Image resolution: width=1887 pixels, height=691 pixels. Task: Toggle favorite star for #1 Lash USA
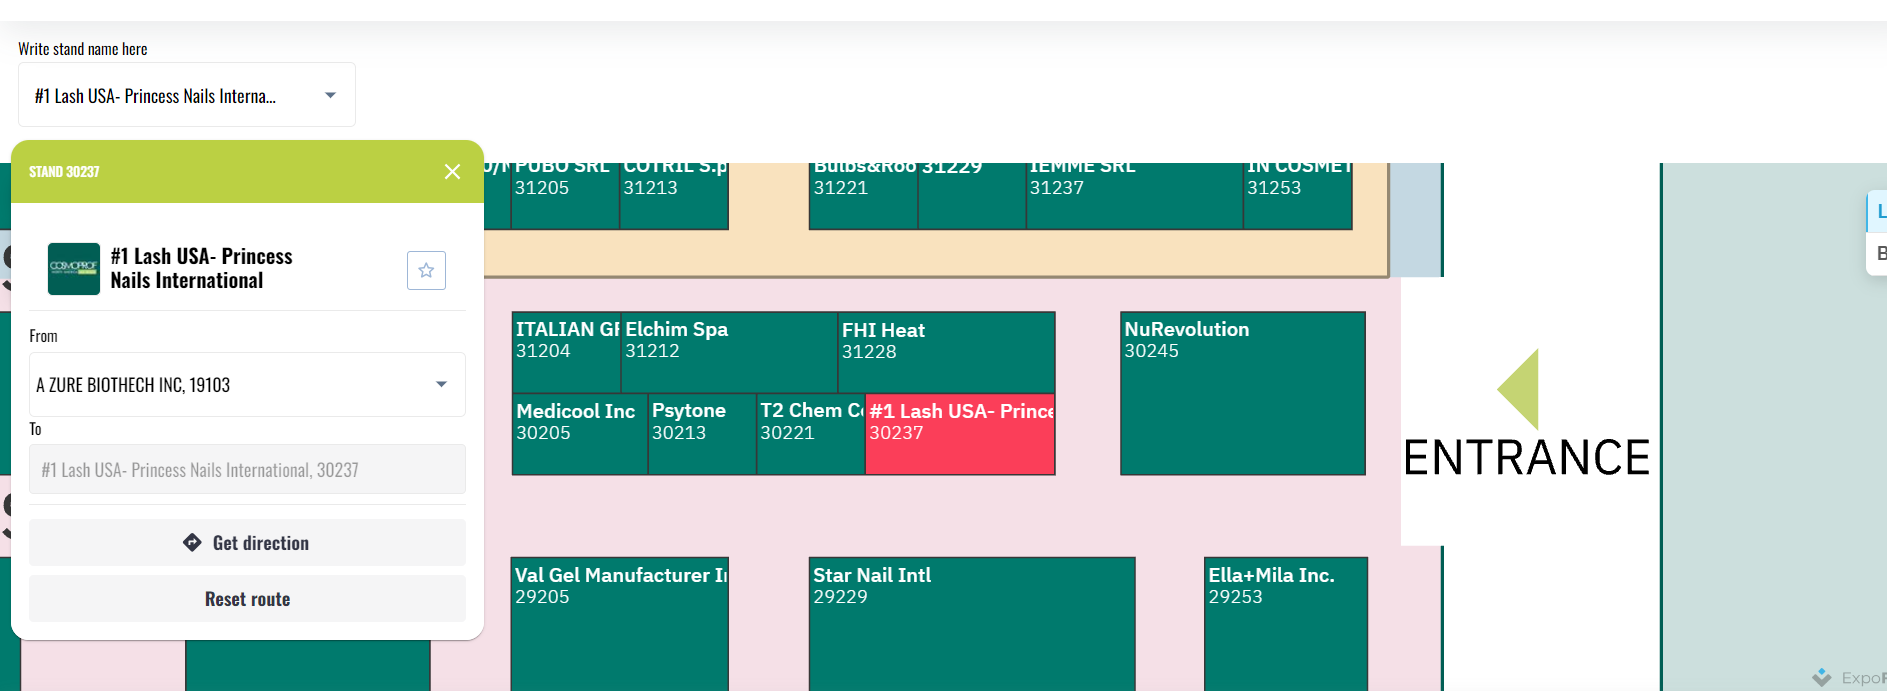tap(426, 270)
